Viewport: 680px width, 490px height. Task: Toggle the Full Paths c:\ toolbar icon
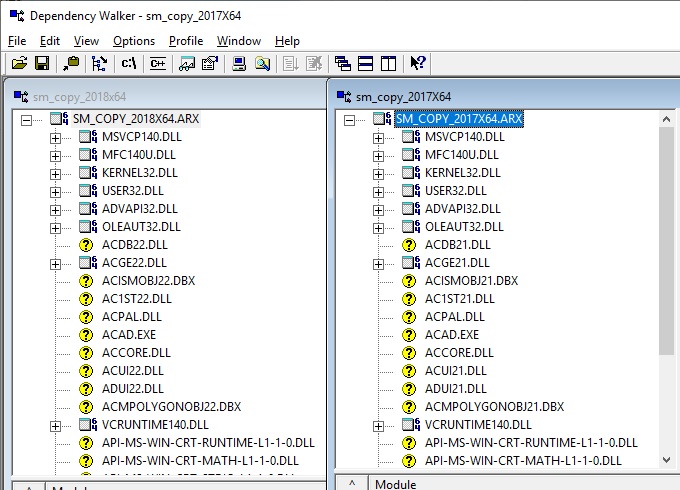(129, 63)
